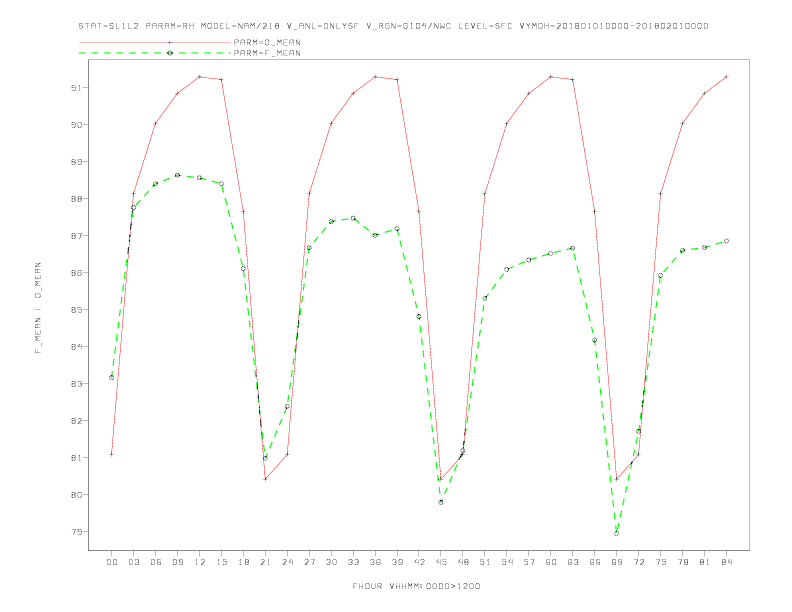The width and height of the screenshot is (792, 612).
Task: Click x-axis tick label 30
Action: (331, 562)
